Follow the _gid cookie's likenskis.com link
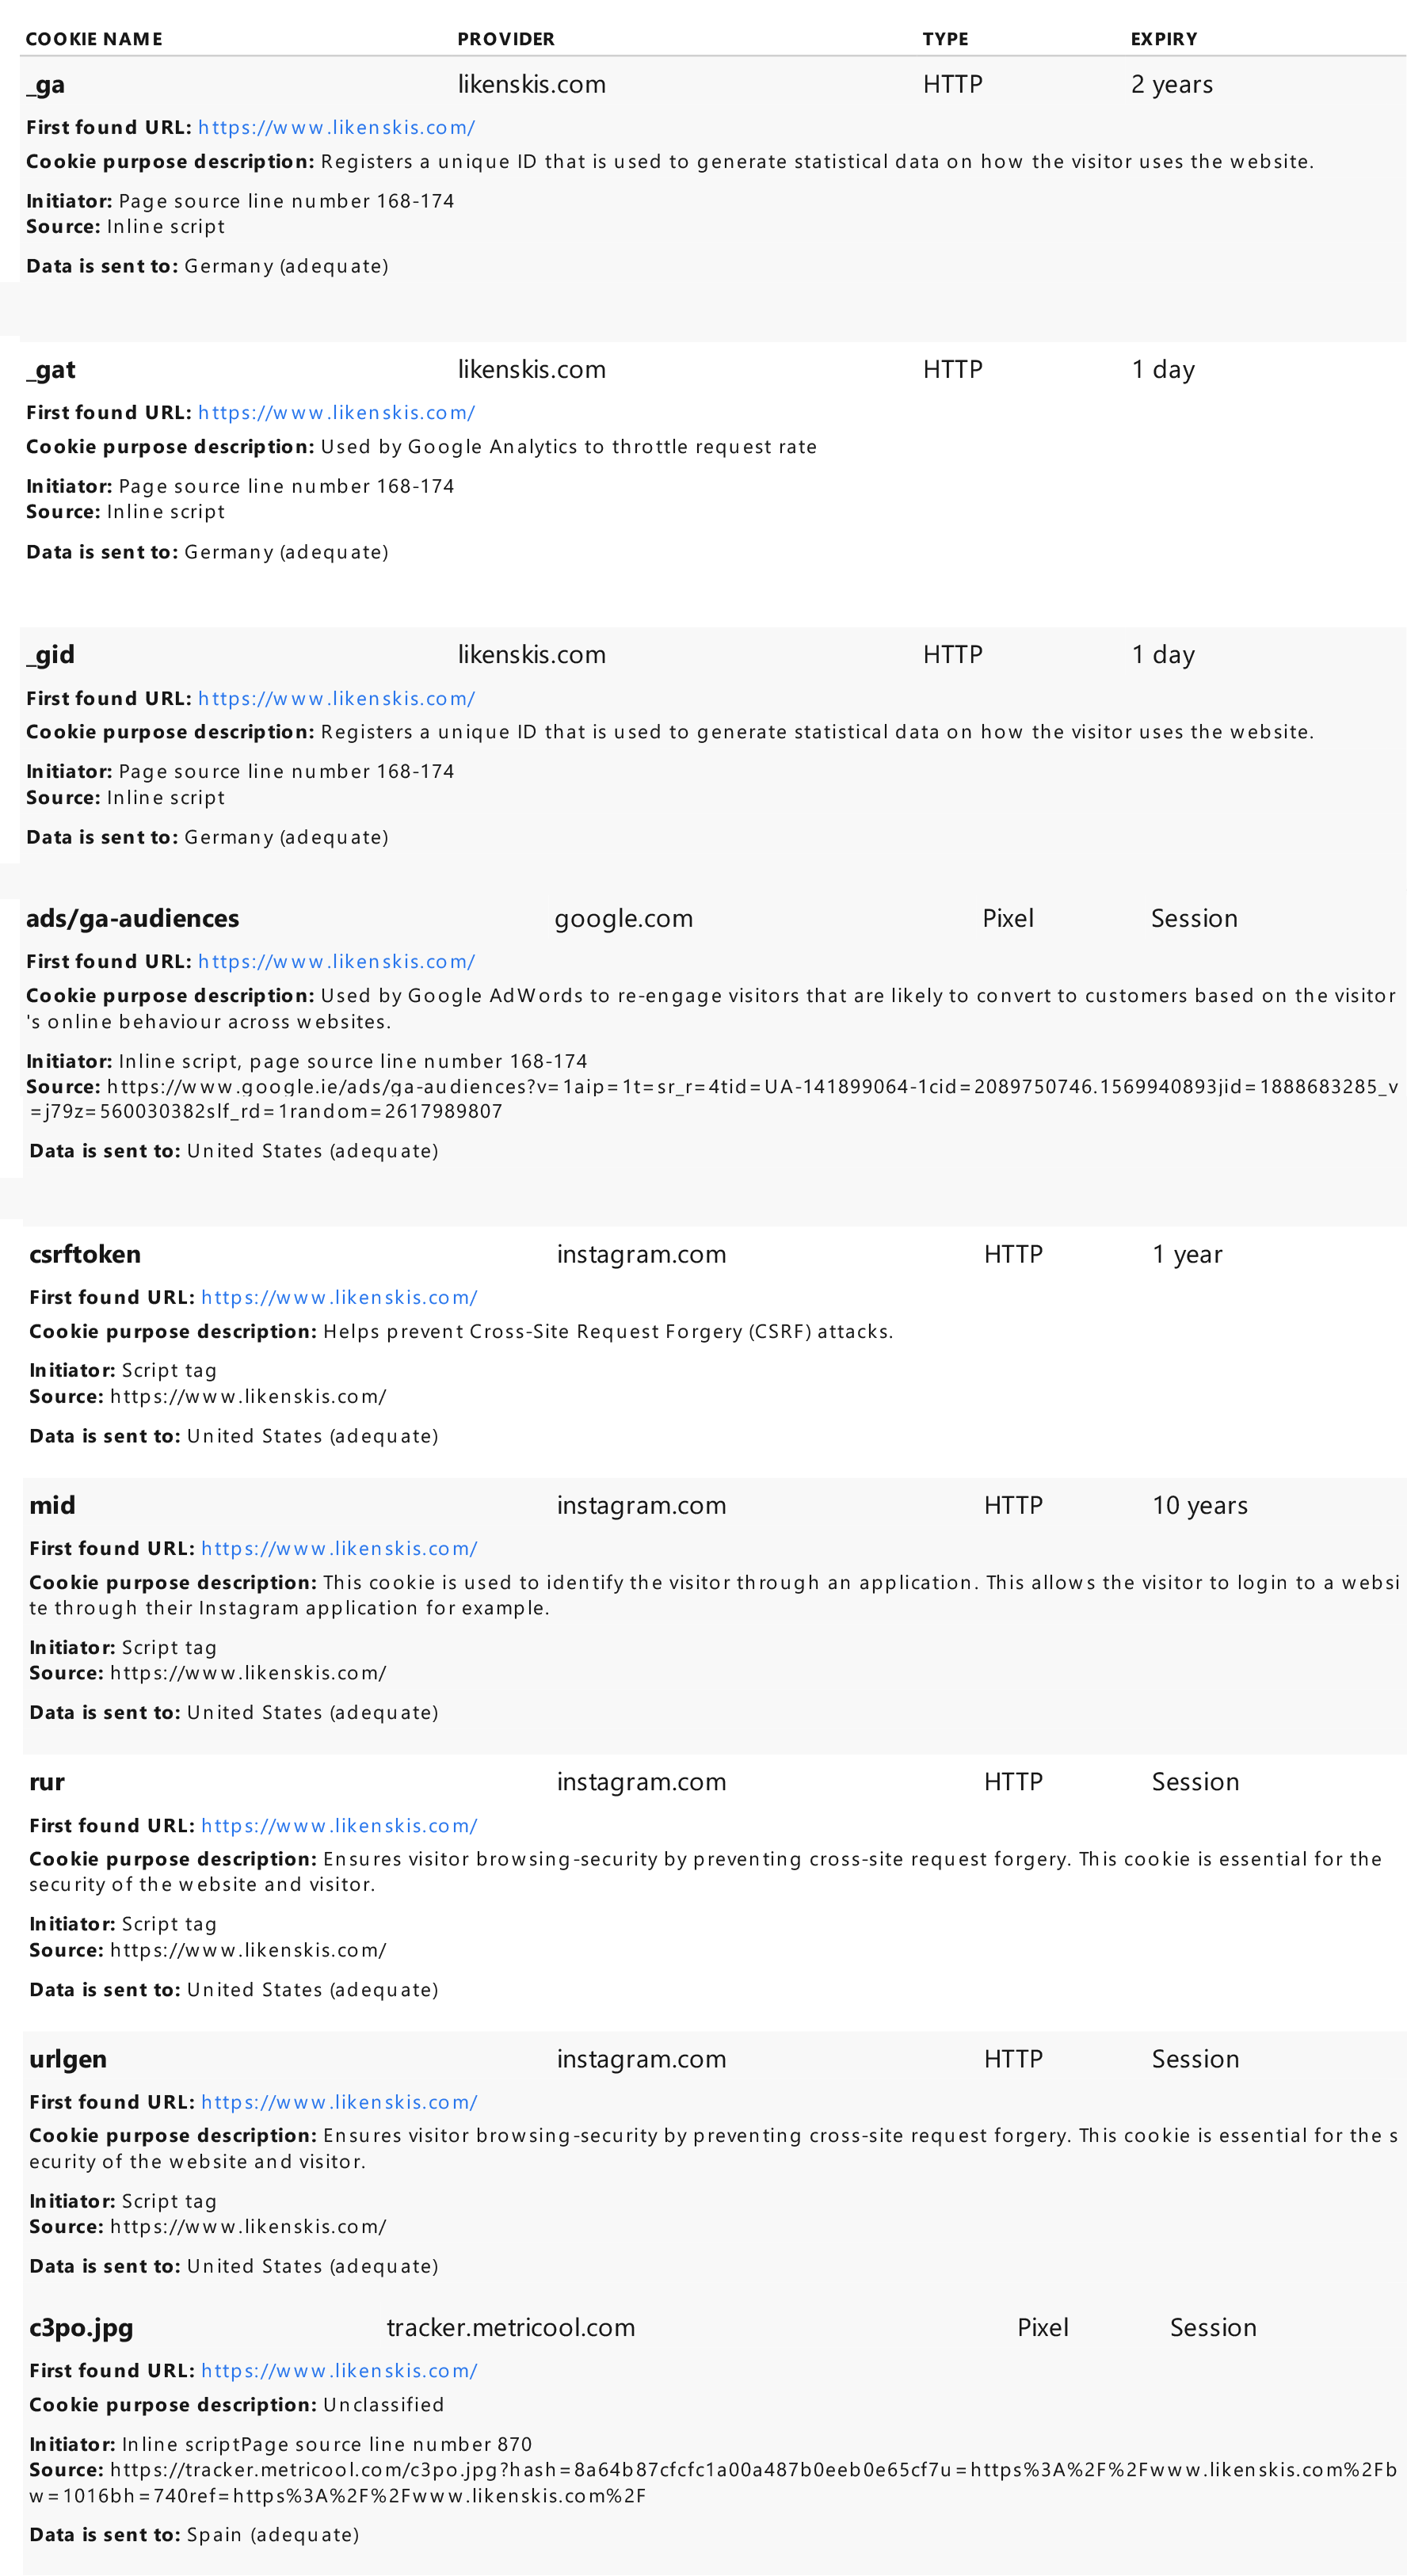 336,699
